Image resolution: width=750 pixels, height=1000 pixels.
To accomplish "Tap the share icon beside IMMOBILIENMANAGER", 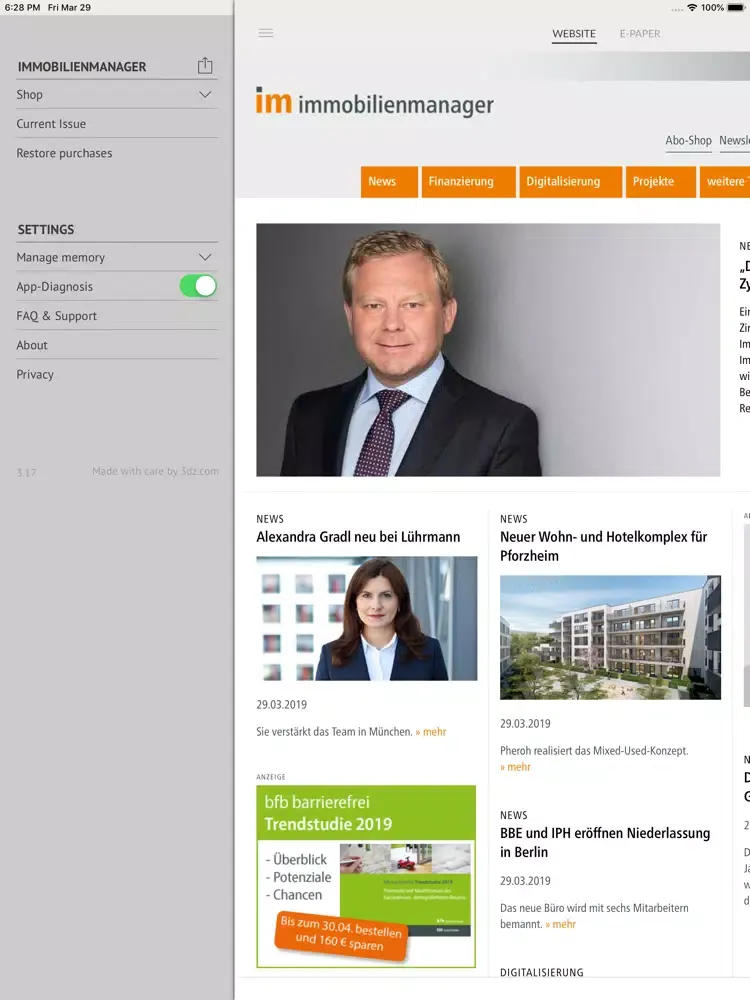I will (x=205, y=66).
